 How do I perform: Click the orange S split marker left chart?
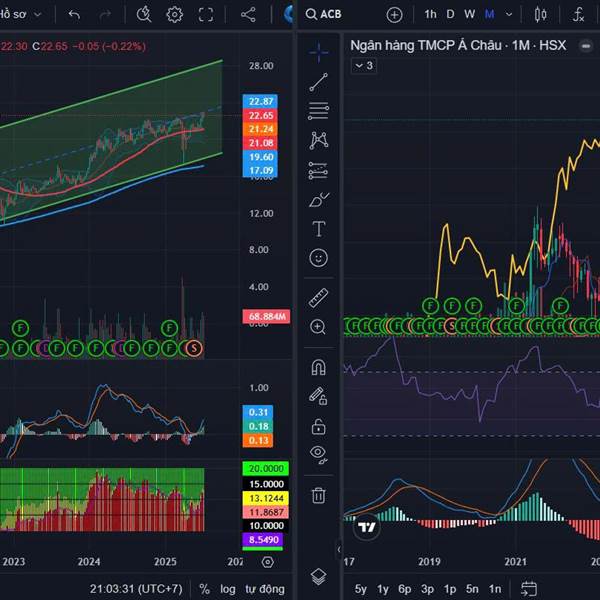[x=194, y=348]
